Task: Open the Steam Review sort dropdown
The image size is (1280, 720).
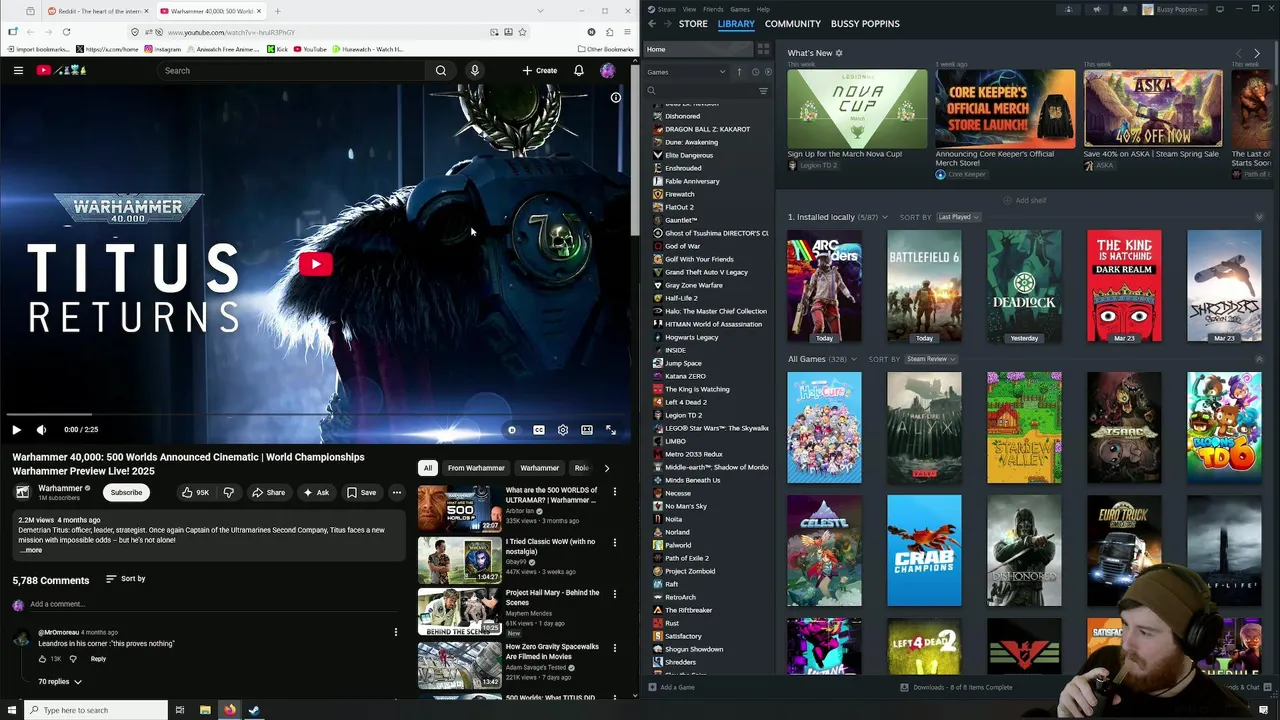Action: (931, 359)
